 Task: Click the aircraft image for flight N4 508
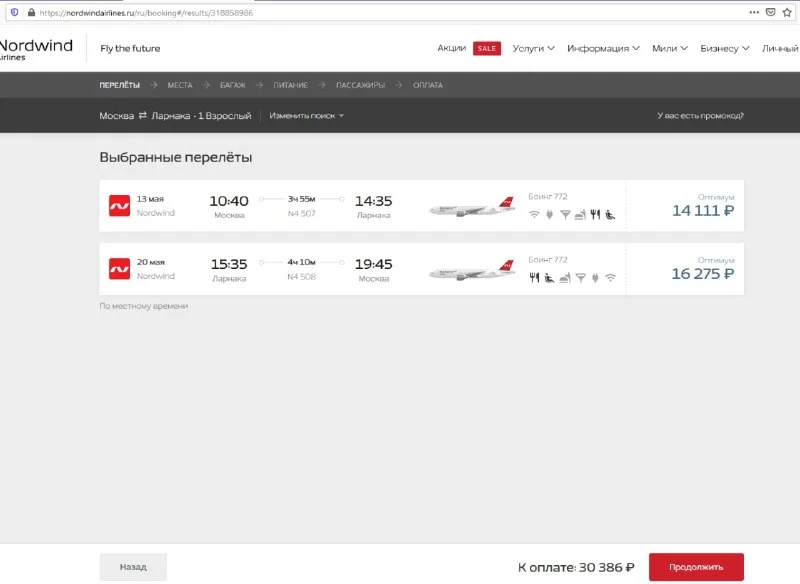[x=471, y=270]
